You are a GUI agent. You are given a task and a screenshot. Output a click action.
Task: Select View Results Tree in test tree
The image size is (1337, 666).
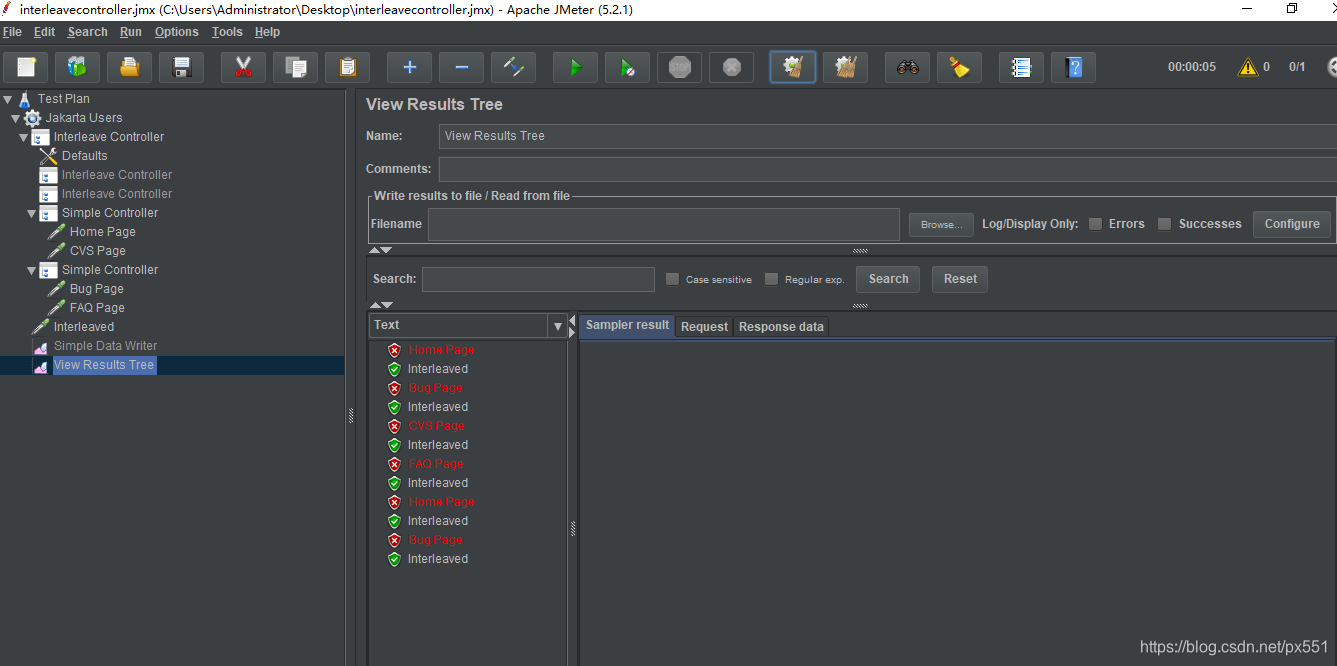104,365
